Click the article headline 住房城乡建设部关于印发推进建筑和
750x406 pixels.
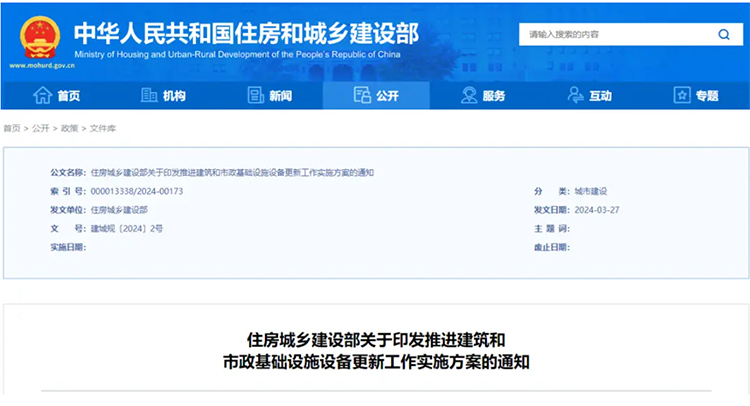coord(376,340)
